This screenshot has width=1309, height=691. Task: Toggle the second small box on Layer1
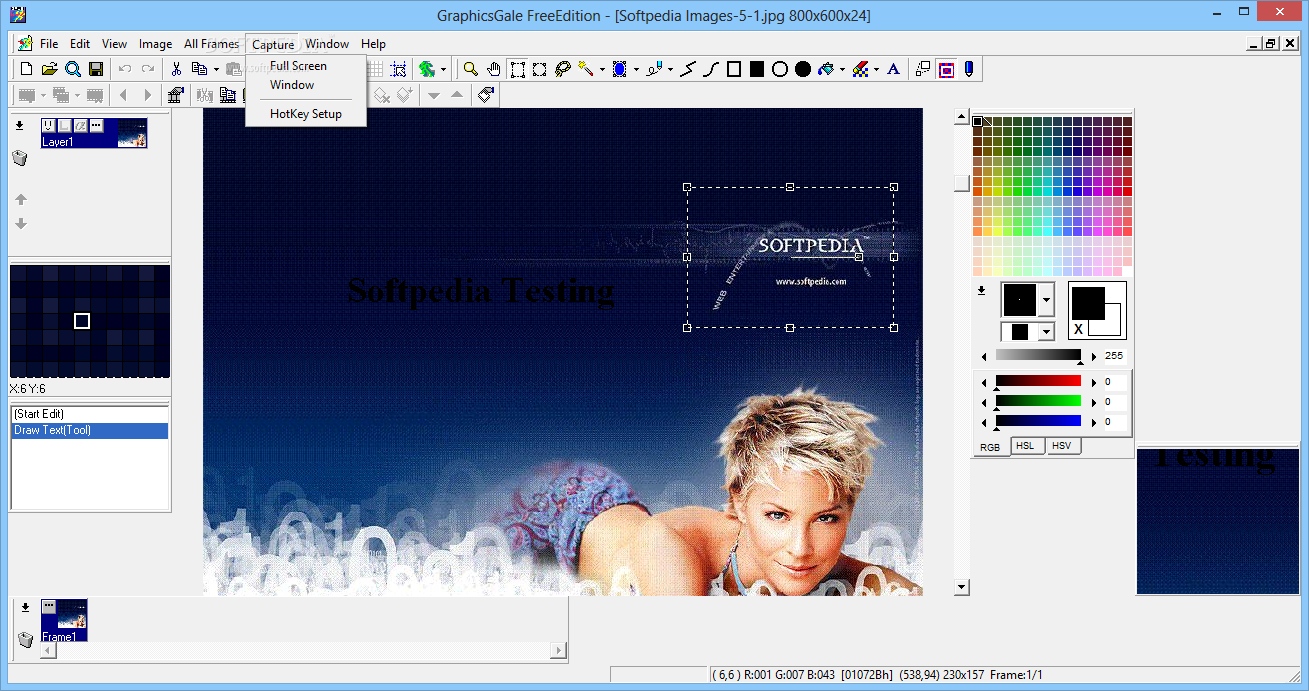(x=64, y=126)
